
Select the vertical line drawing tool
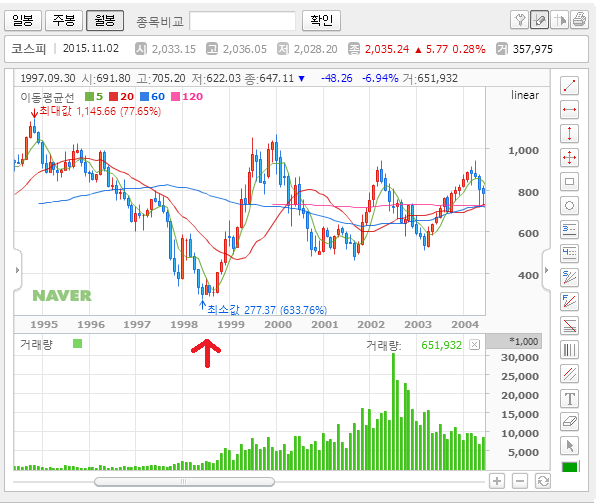569,133
